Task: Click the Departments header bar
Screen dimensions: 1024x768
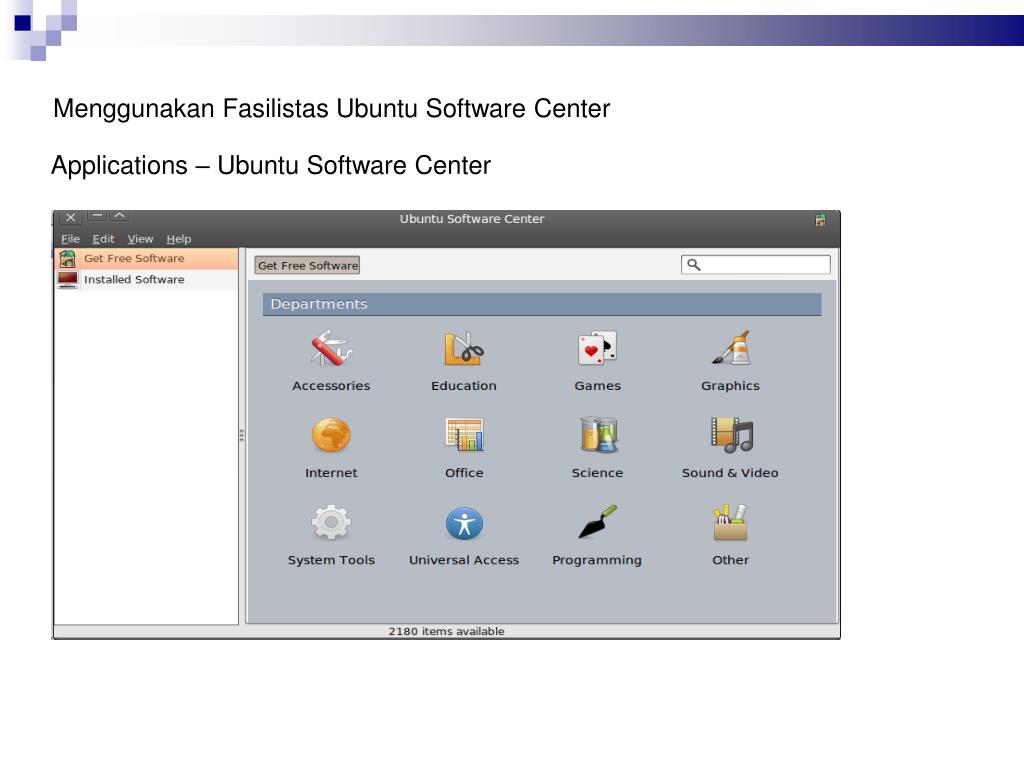Action: [542, 304]
